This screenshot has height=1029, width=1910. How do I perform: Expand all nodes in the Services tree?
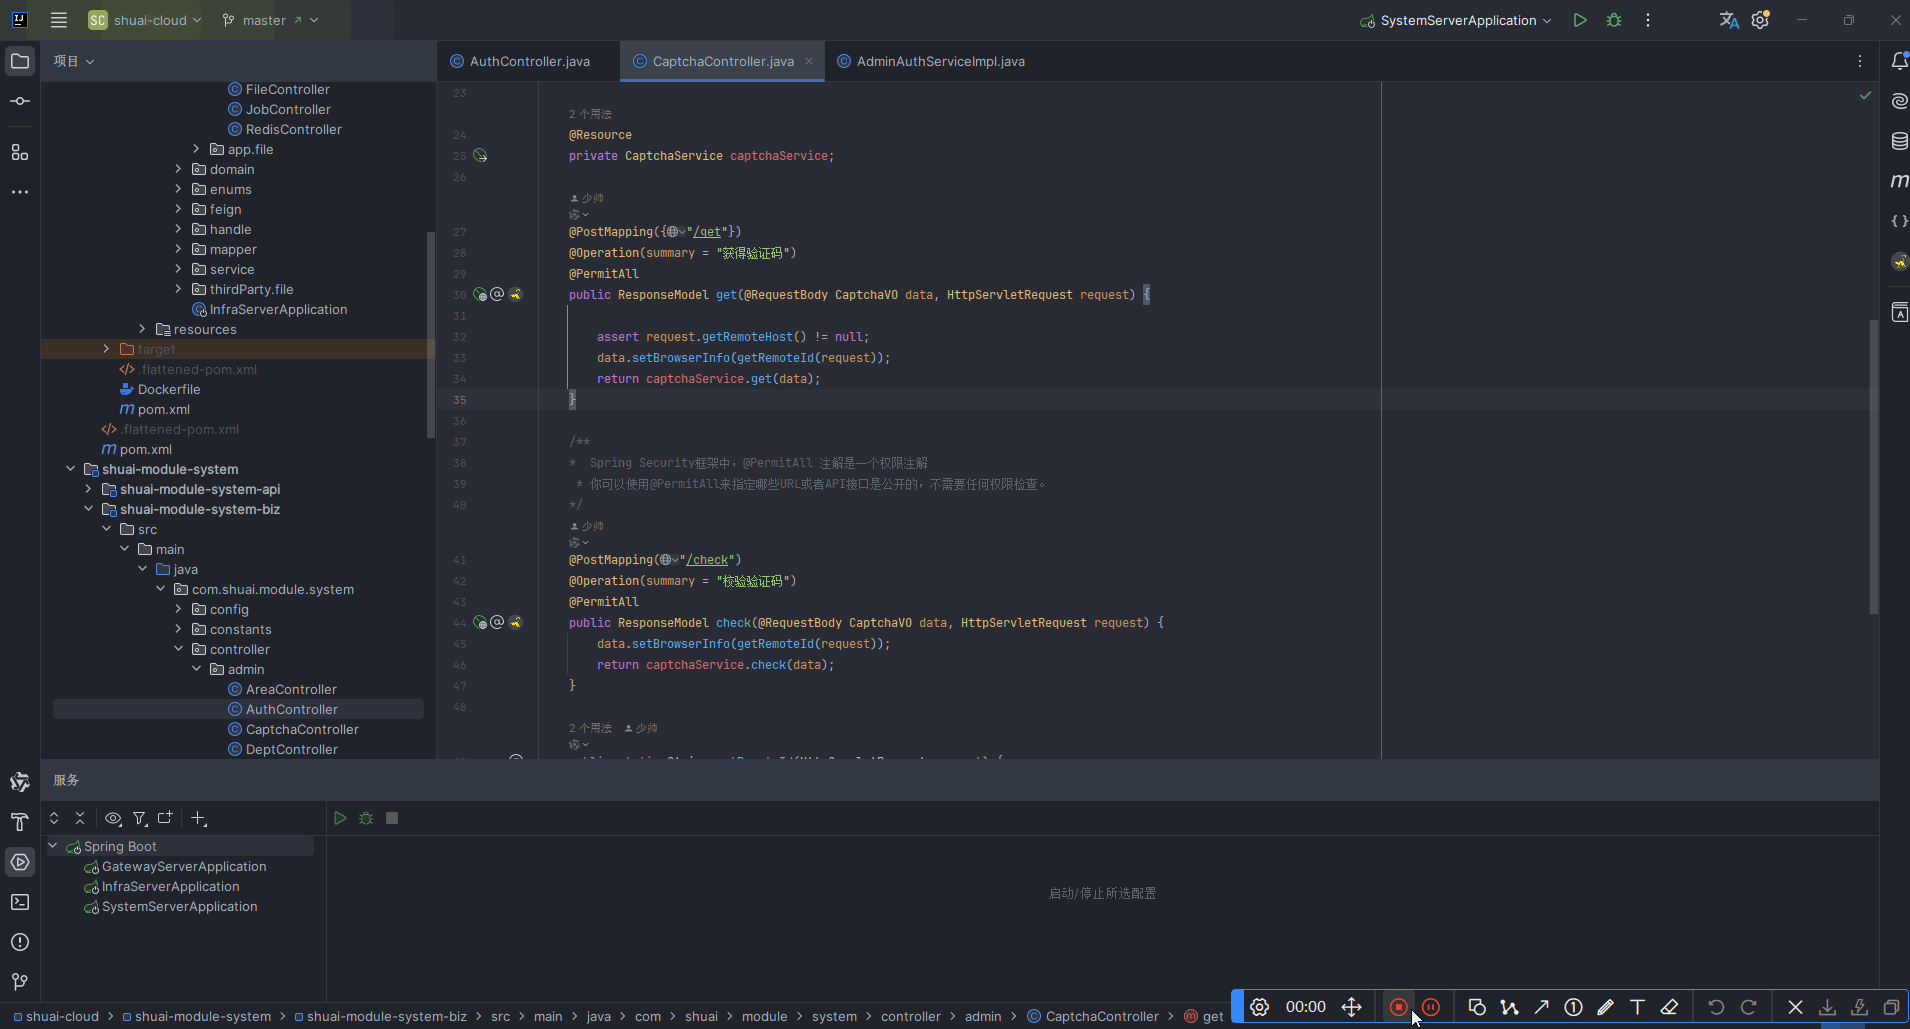54,818
